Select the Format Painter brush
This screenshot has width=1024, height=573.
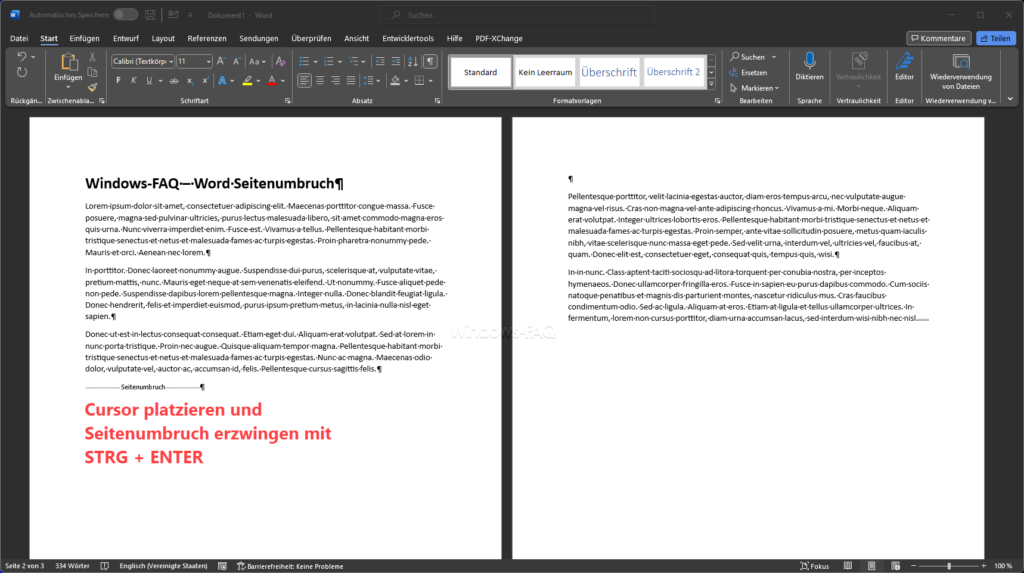pyautogui.click(x=92, y=87)
